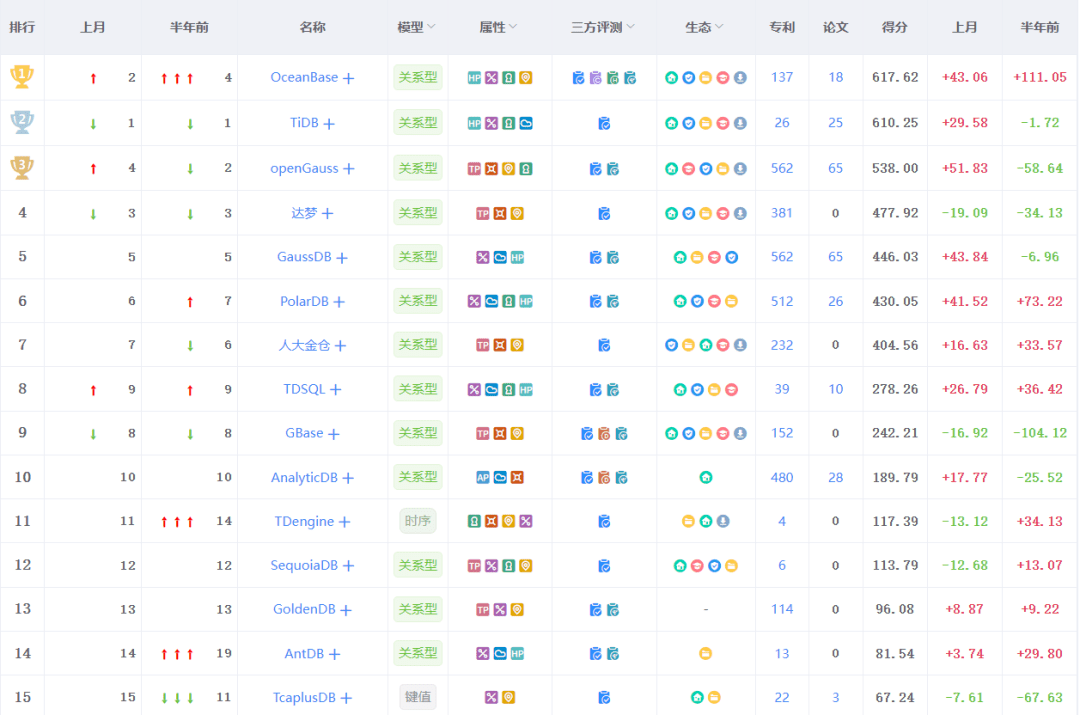Open the AnalyticDB database link
Screen dimensions: 1080x715
coord(304,477)
